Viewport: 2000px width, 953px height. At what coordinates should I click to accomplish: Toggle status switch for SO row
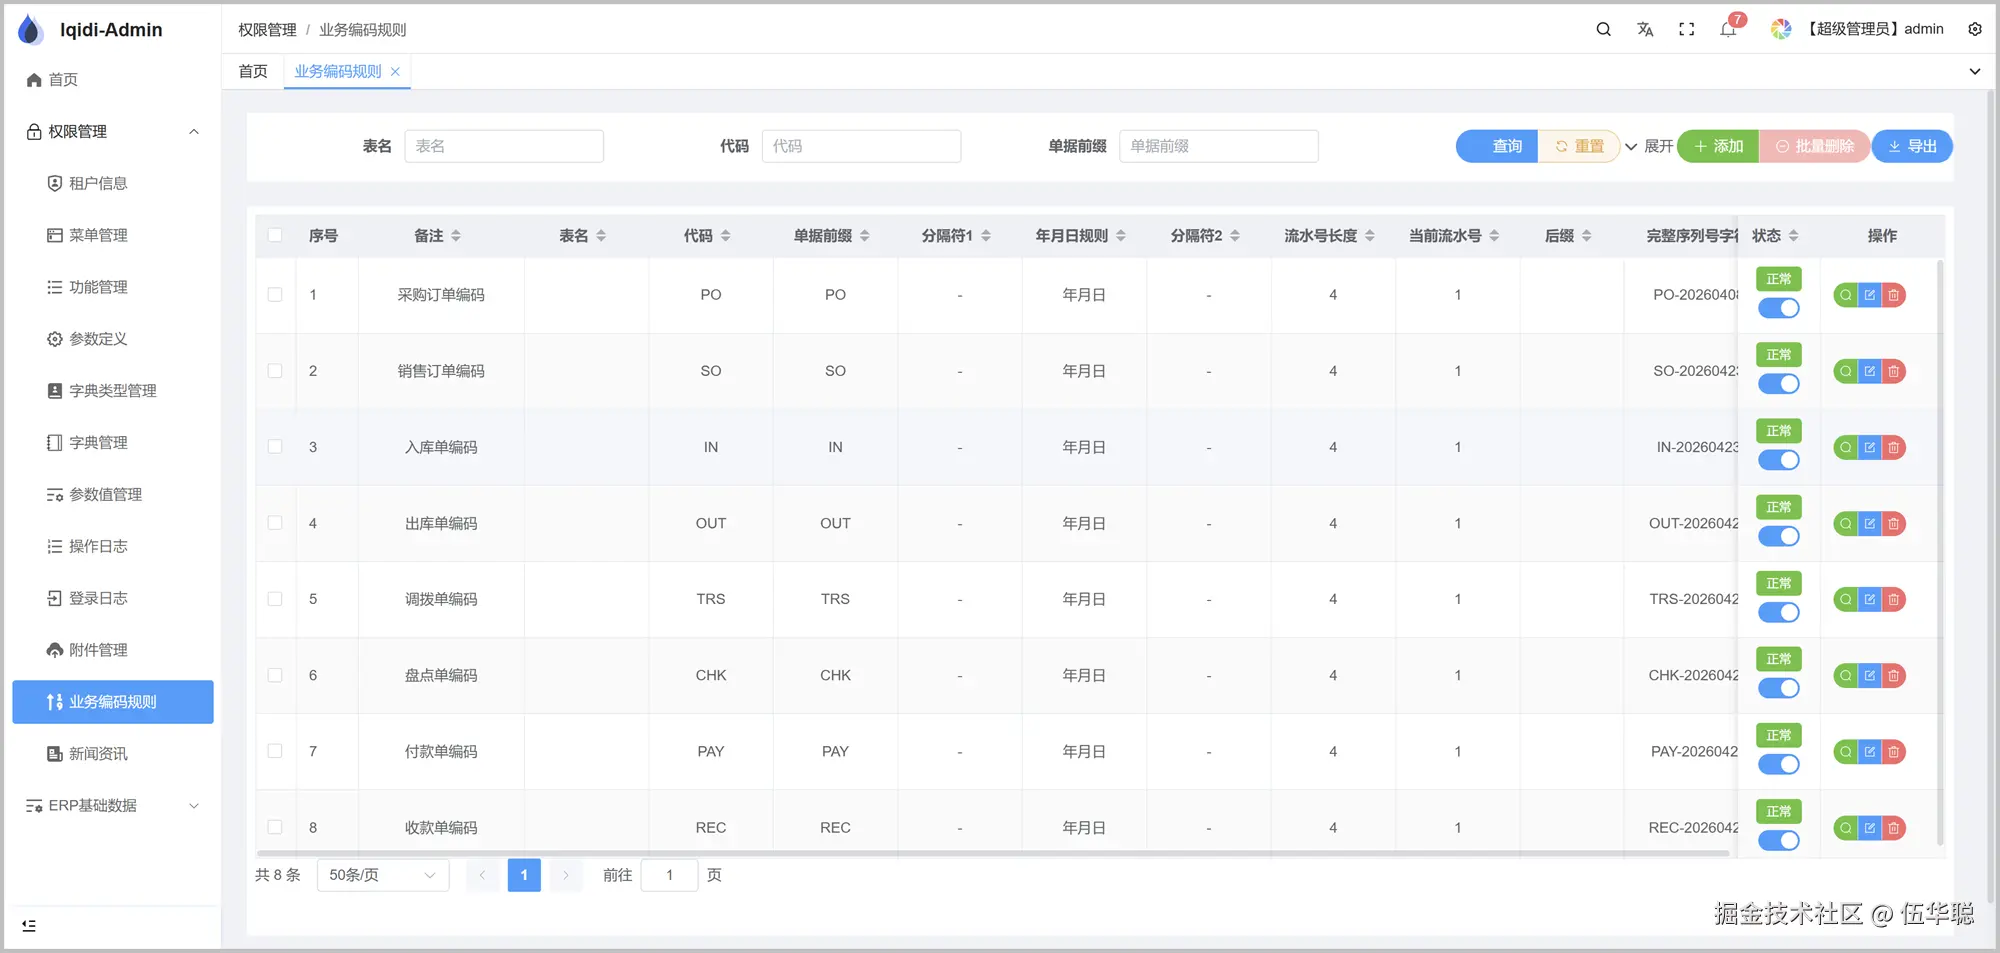click(1779, 384)
